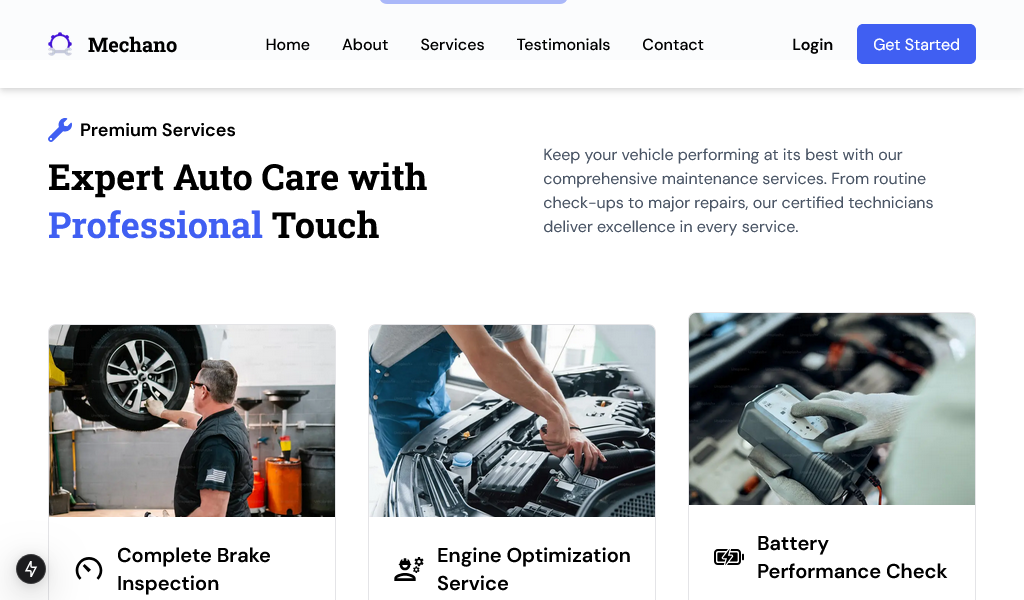This screenshot has width=1024, height=600.
Task: Go to the About menu item
Action: (x=365, y=44)
